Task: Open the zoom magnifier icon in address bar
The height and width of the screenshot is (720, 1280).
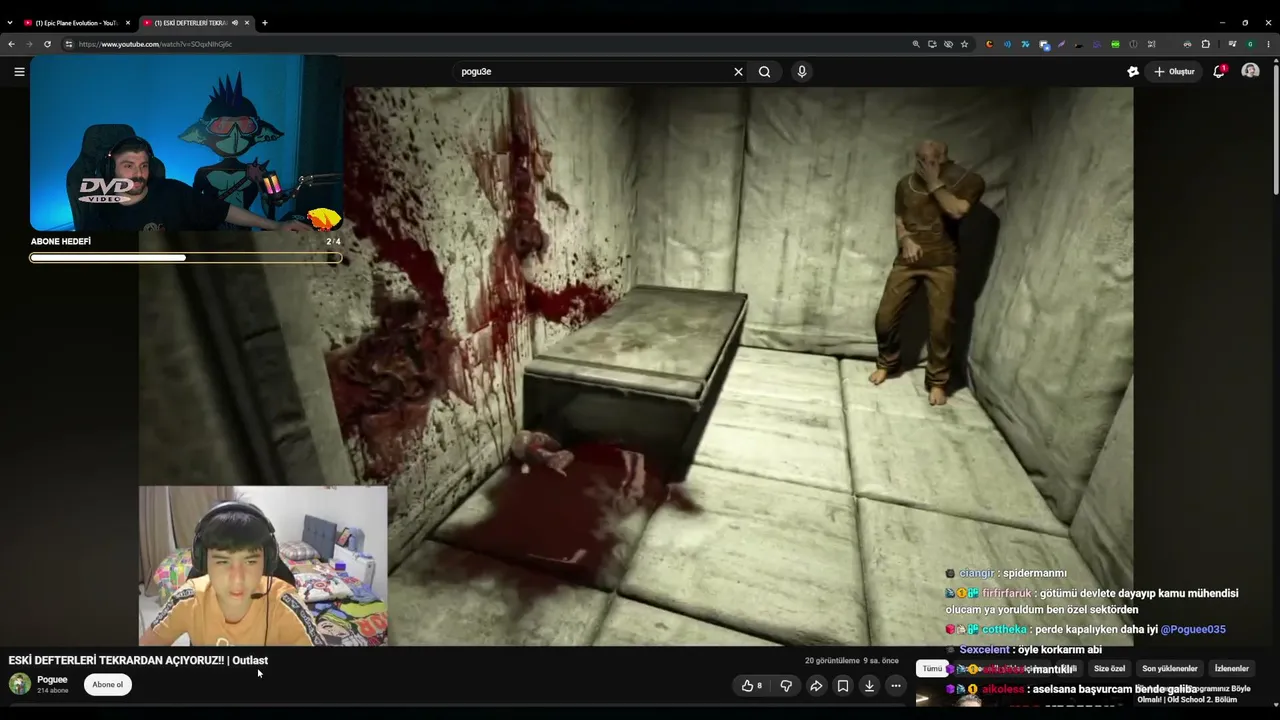Action: [916, 44]
